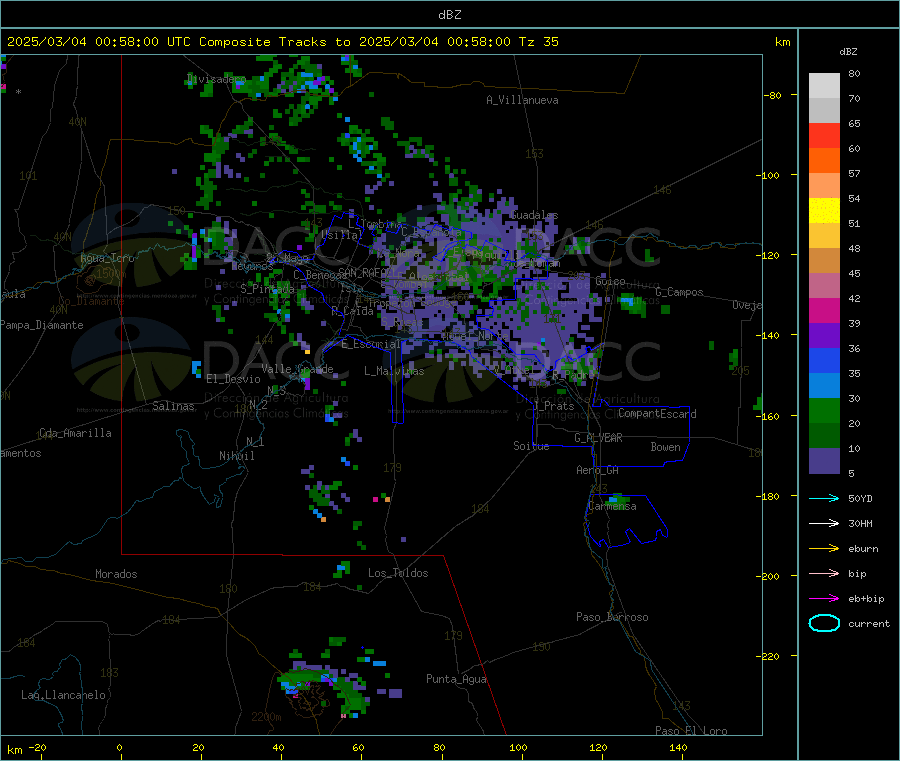Click the eburn yellow arrow legend icon

pyautogui.click(x=824, y=549)
